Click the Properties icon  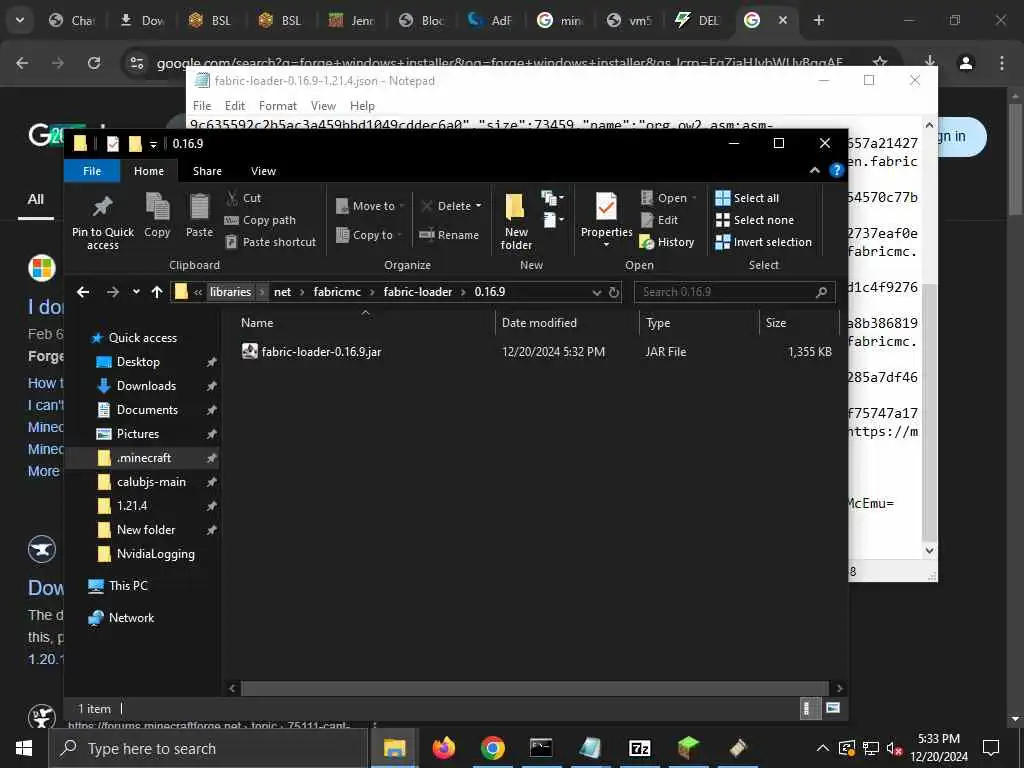(606, 207)
